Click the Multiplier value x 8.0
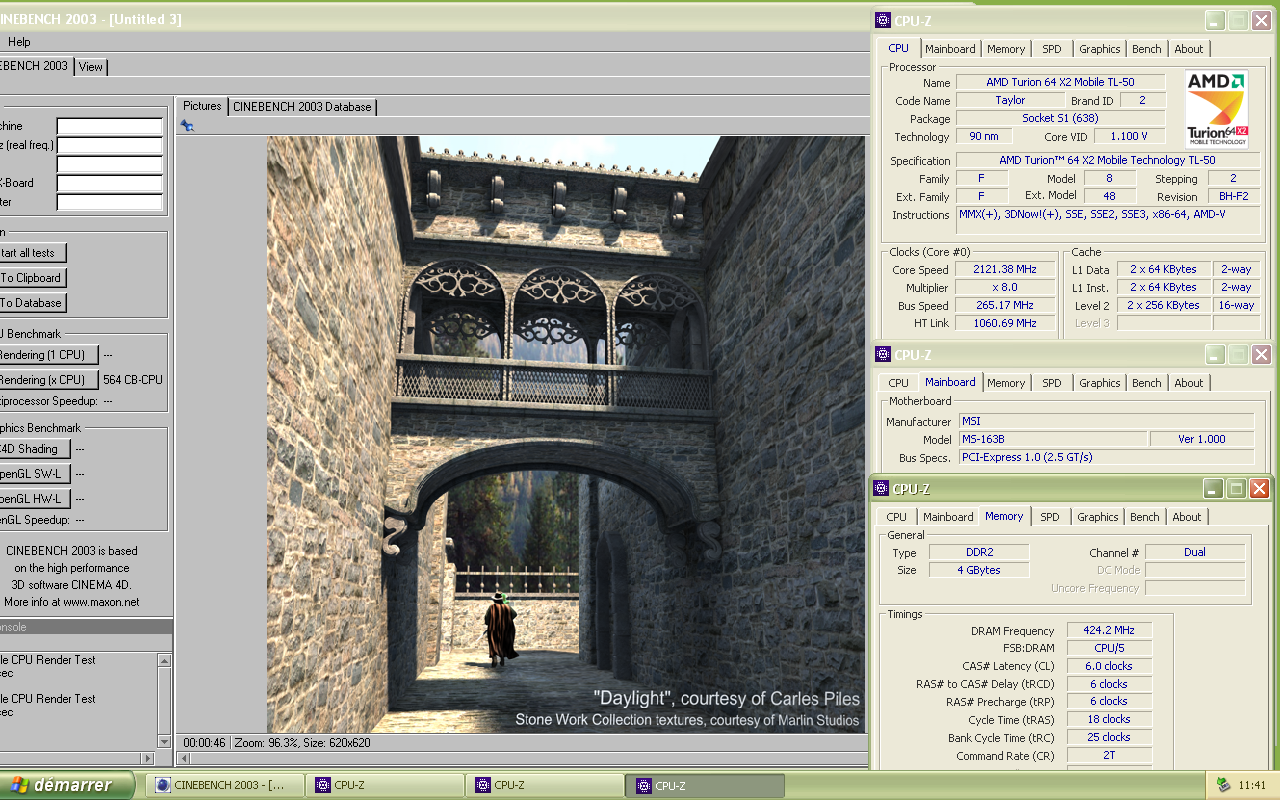The height and width of the screenshot is (800, 1280). tap(1005, 288)
